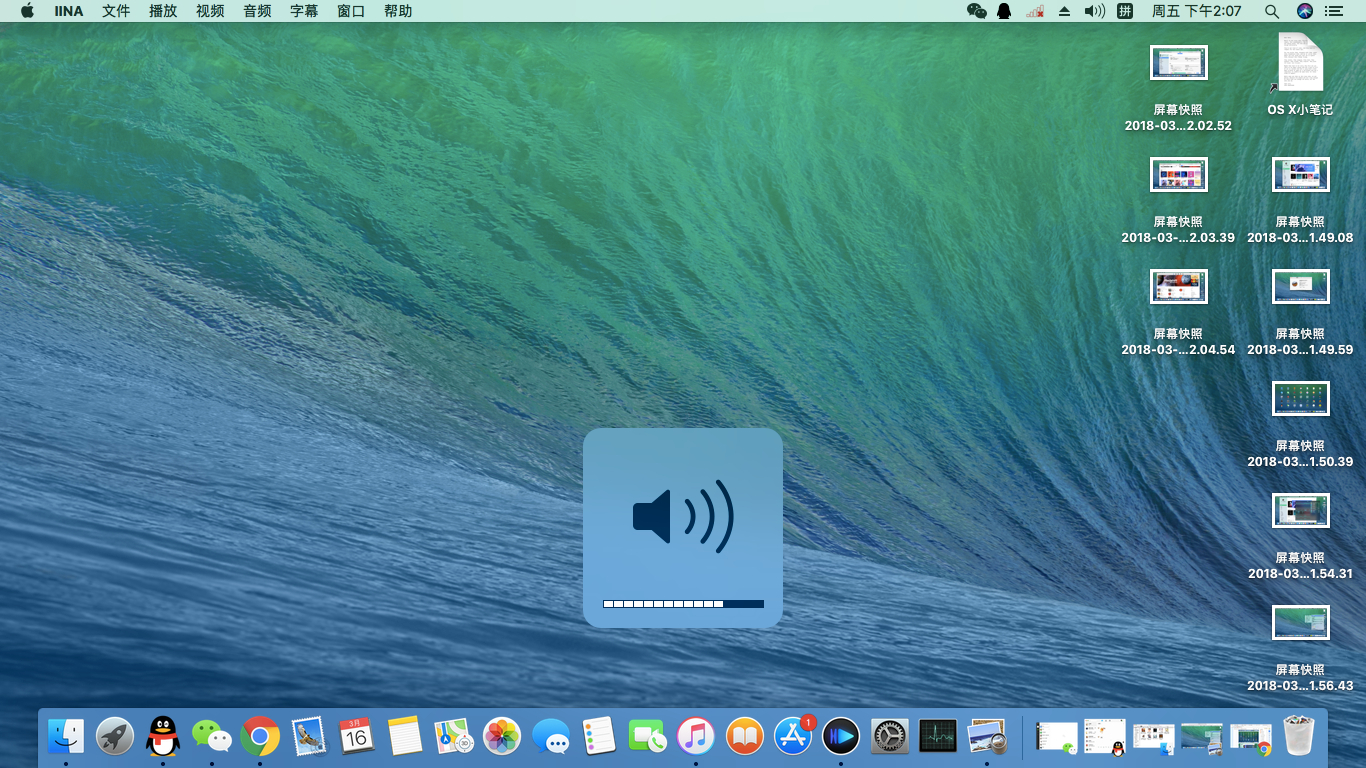Click the WeChat menu bar status icon
The height and width of the screenshot is (768, 1366).
point(977,11)
